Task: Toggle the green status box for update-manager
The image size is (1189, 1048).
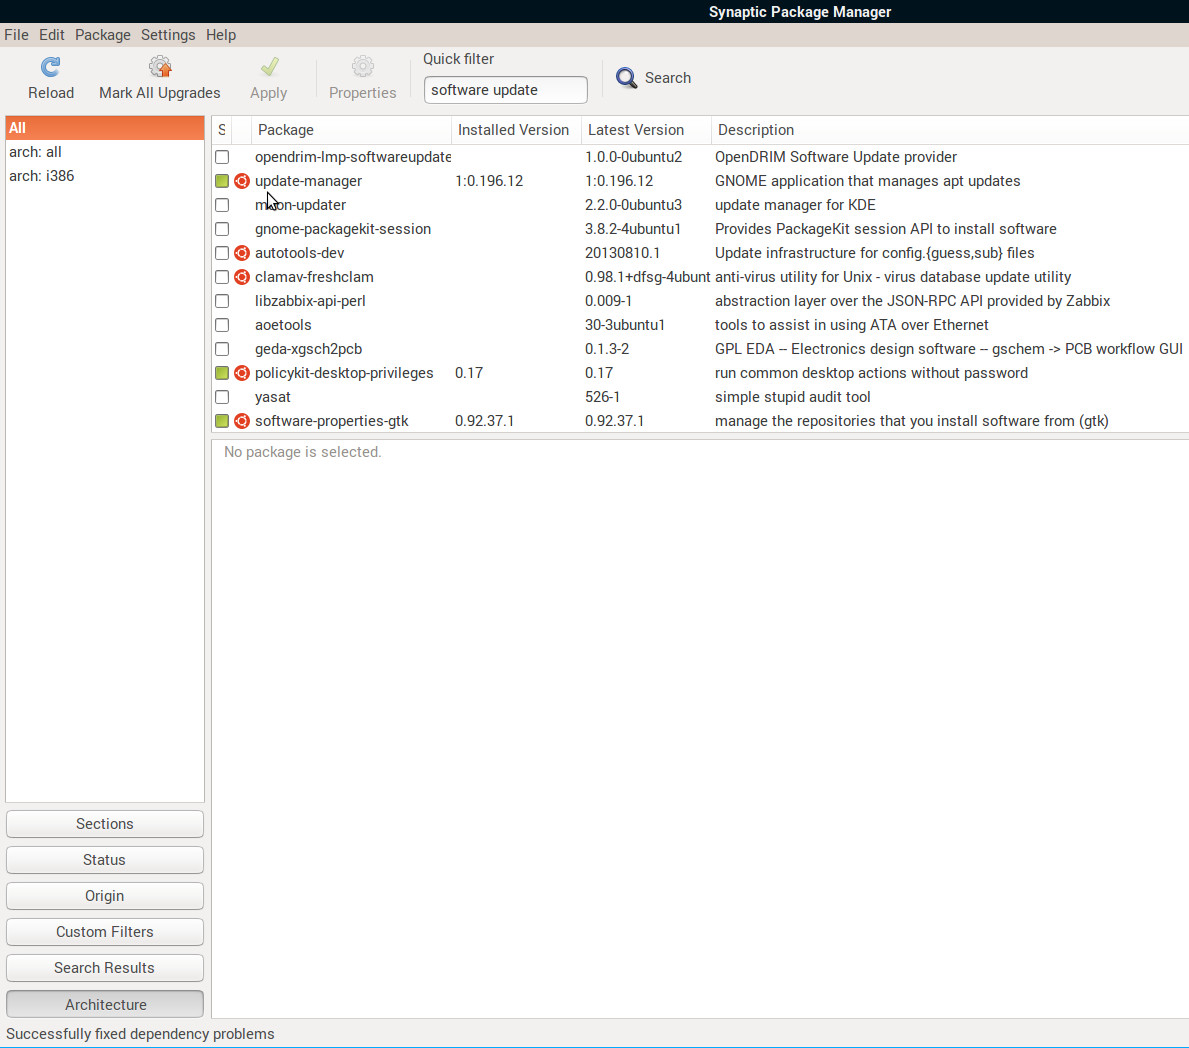Action: tap(222, 181)
